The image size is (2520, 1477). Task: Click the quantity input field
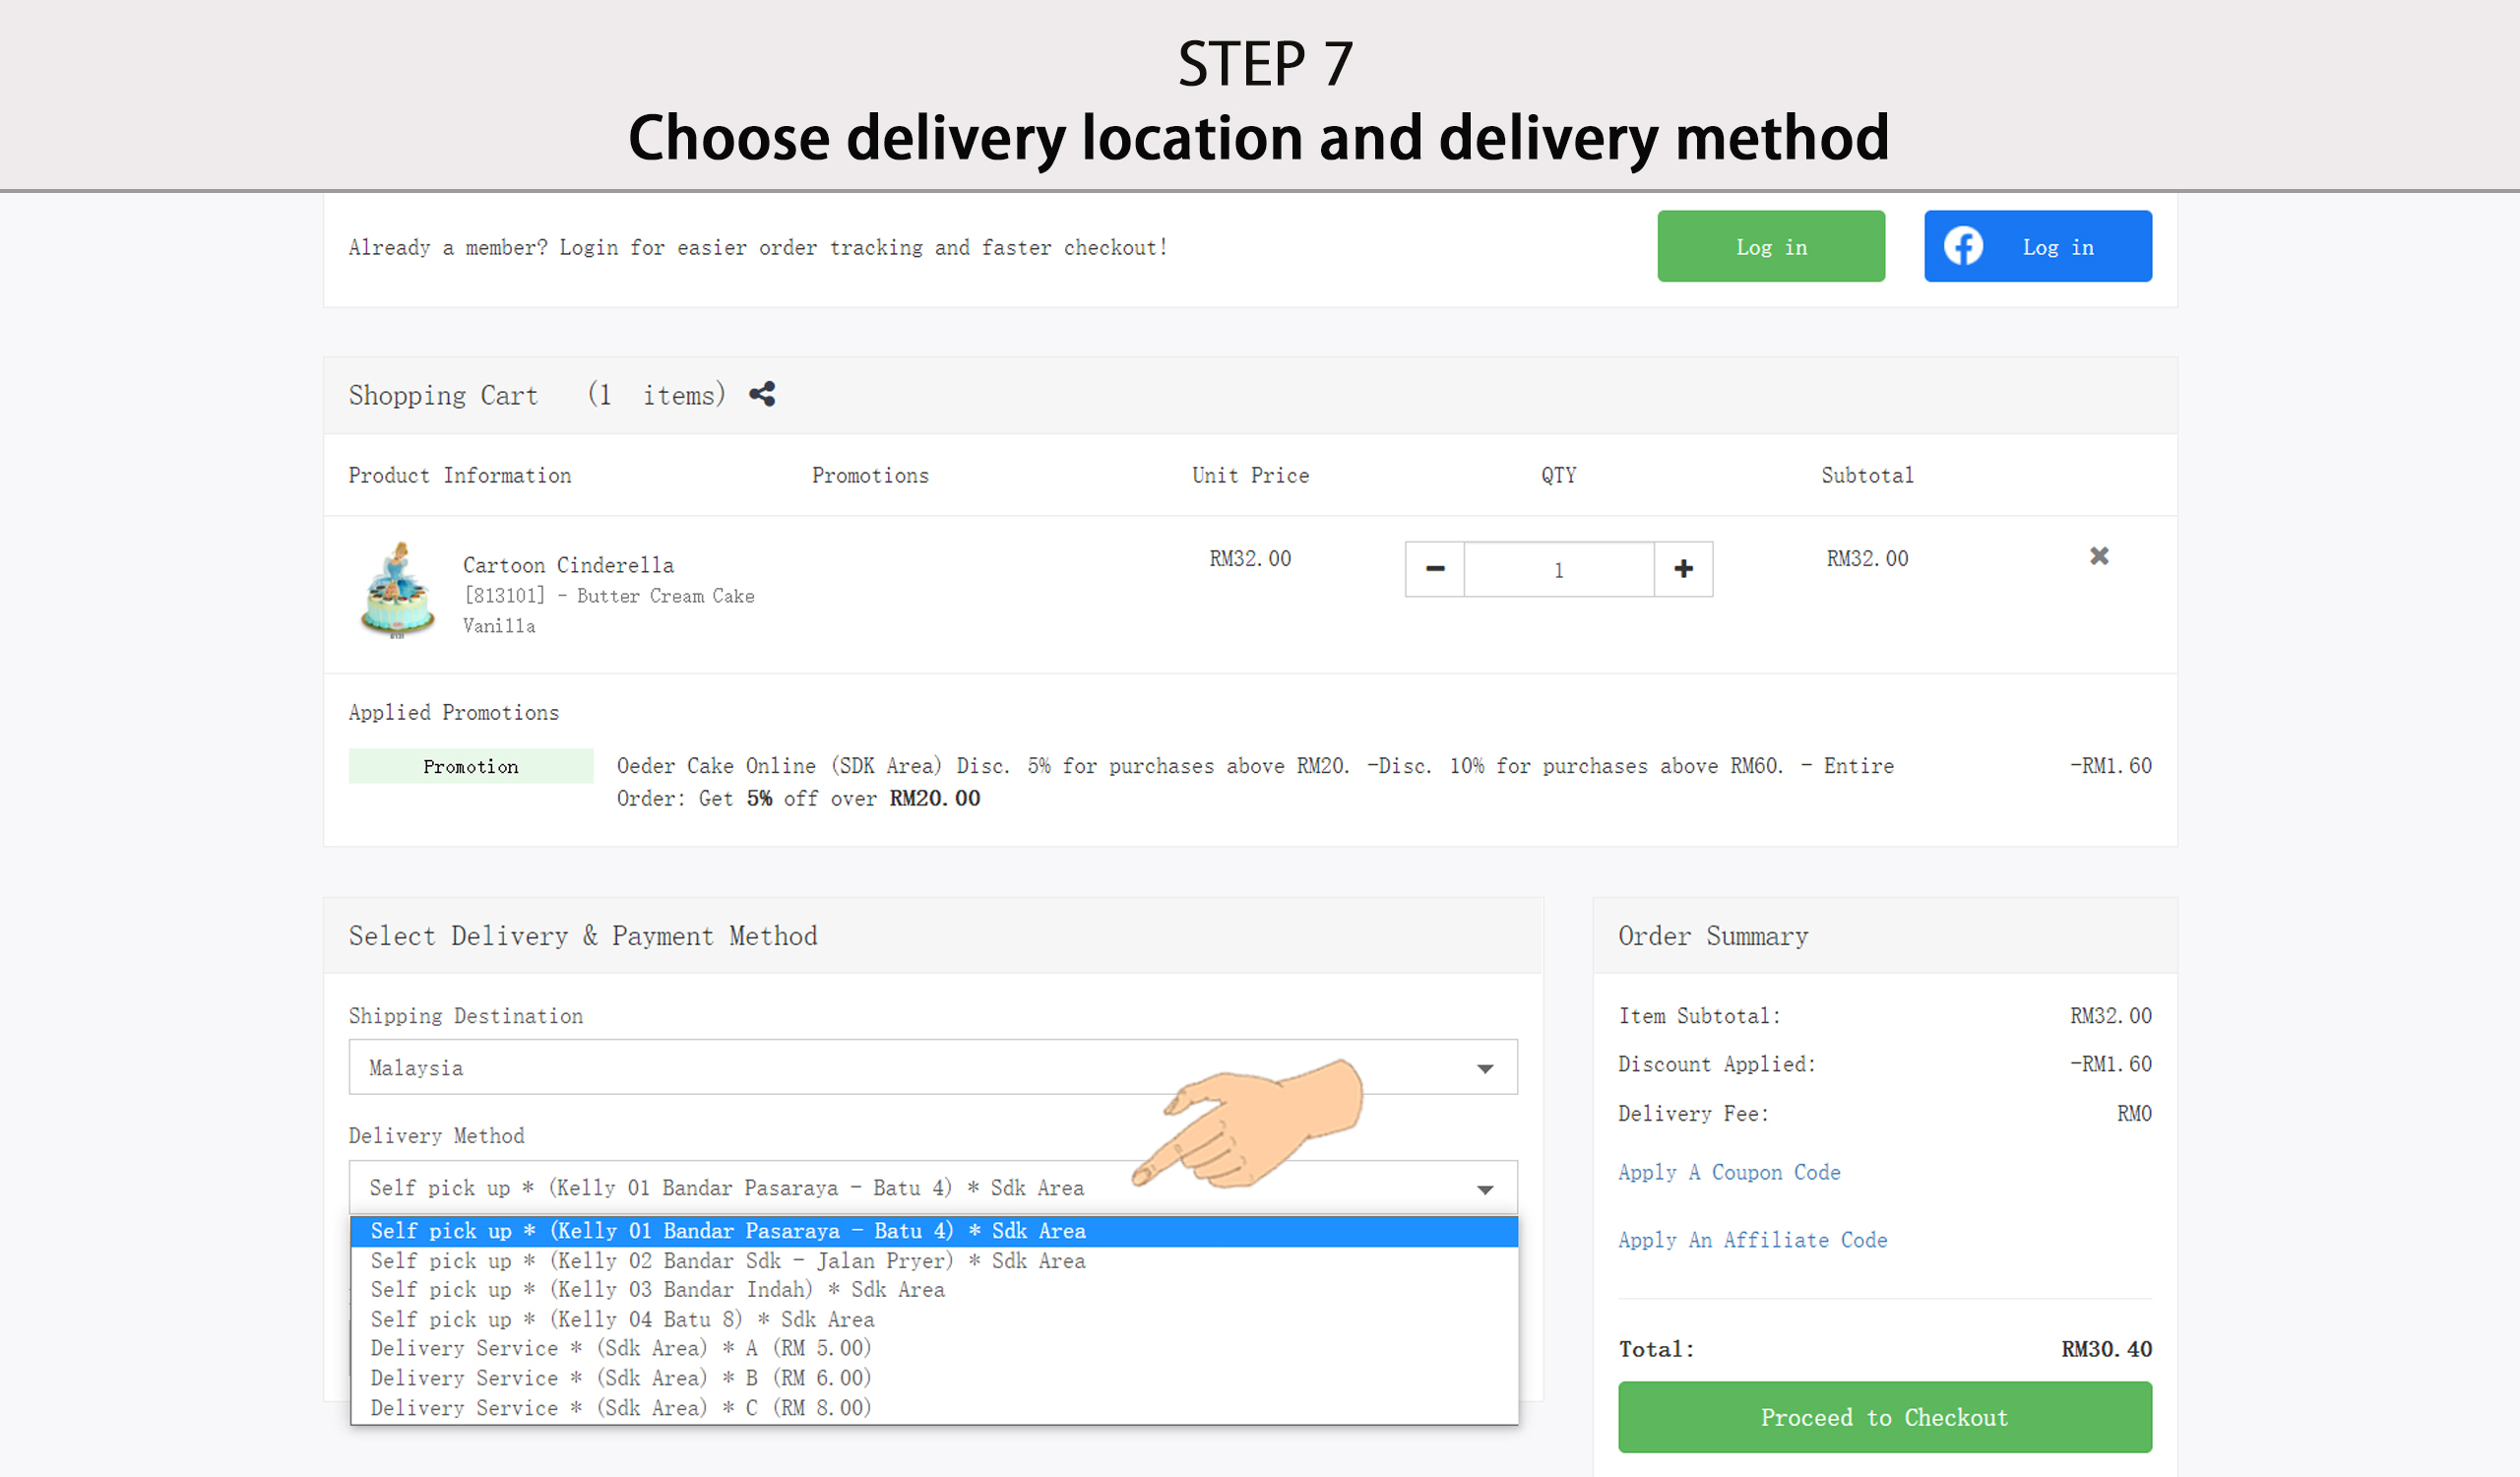point(1558,569)
